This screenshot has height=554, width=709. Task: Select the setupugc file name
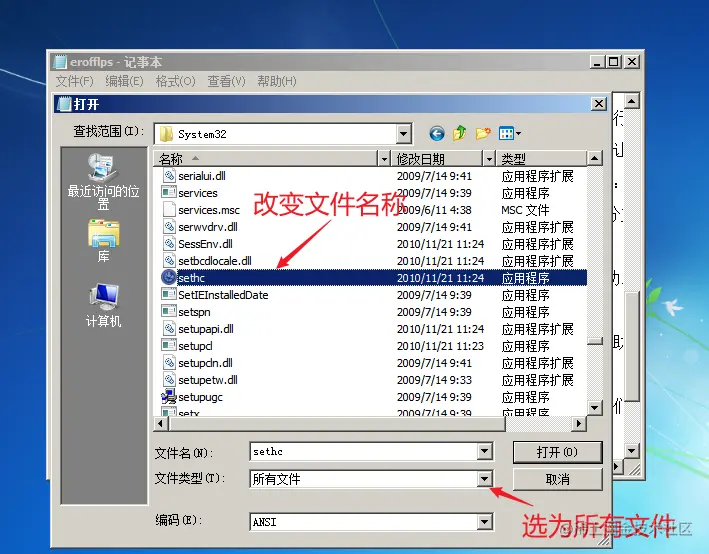click(x=200, y=397)
